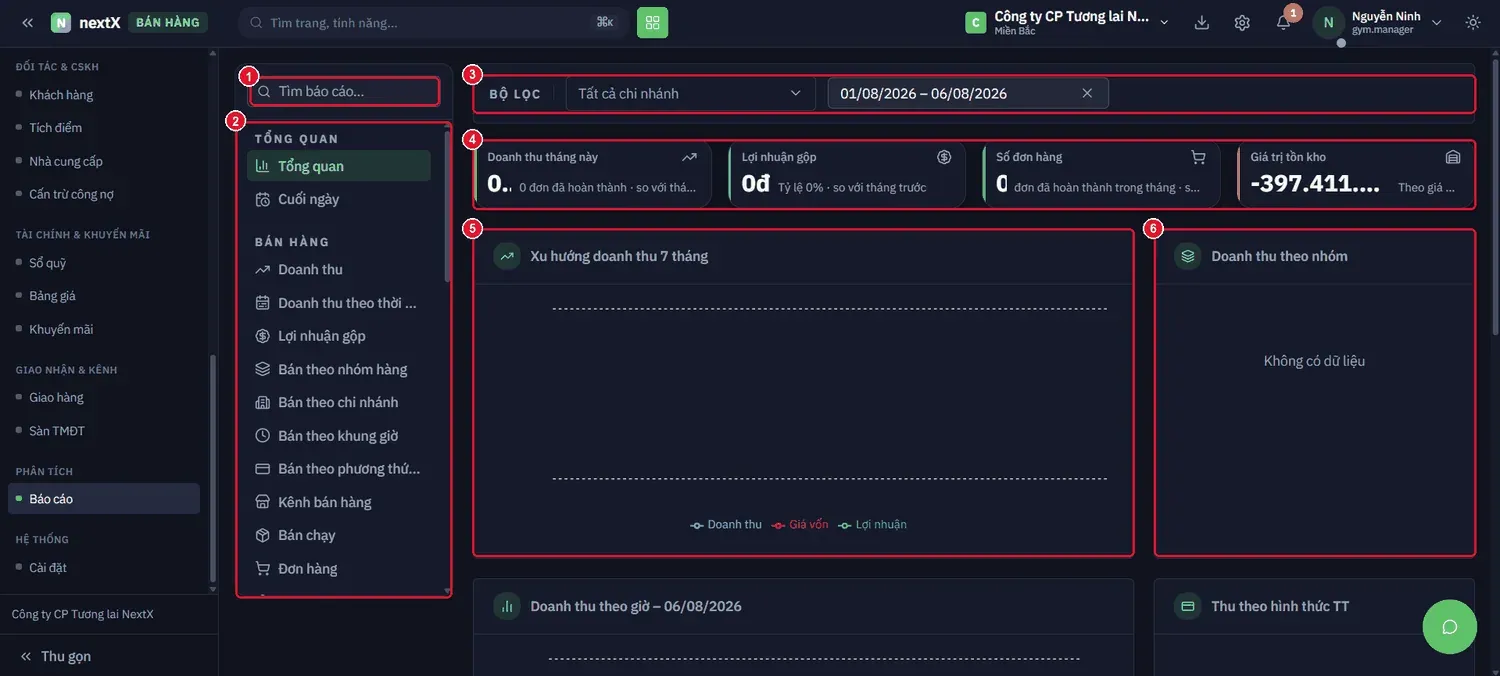
Task: Open the Kênh bán hàng report
Action: tap(339, 502)
